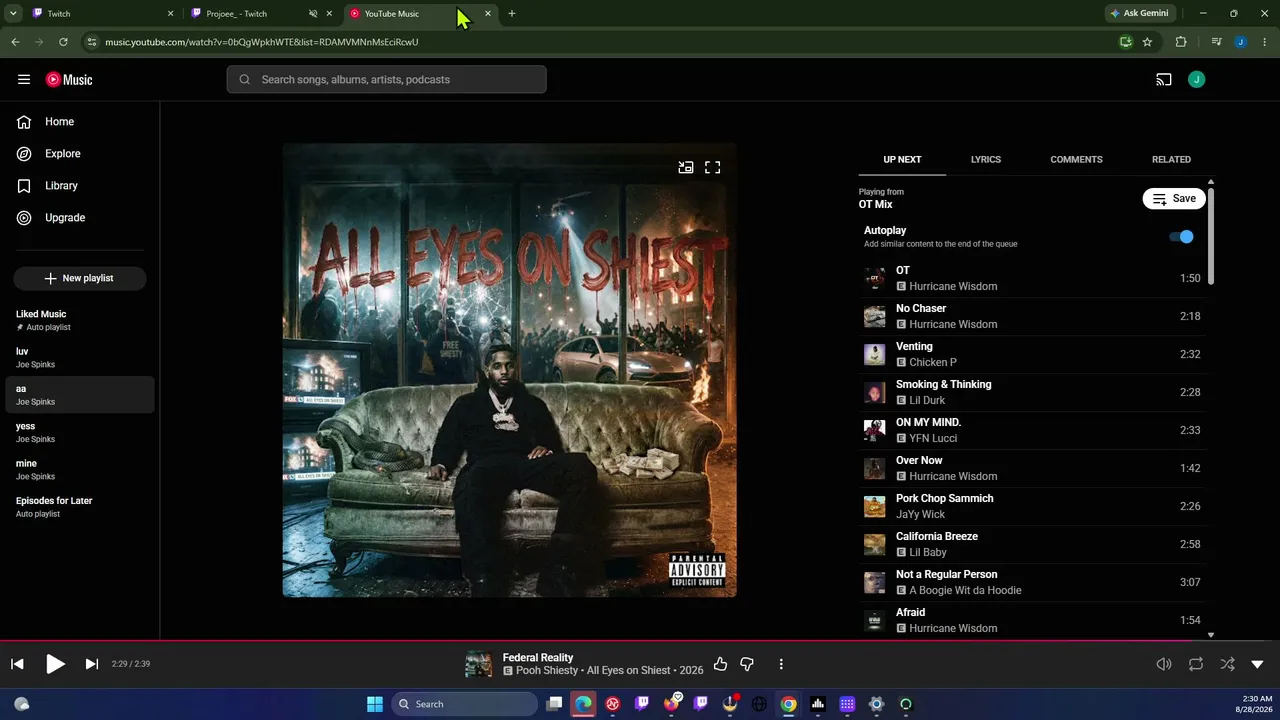Open Chrome media controls icon
Screen dimensions: 1280x720
pos(1216,42)
